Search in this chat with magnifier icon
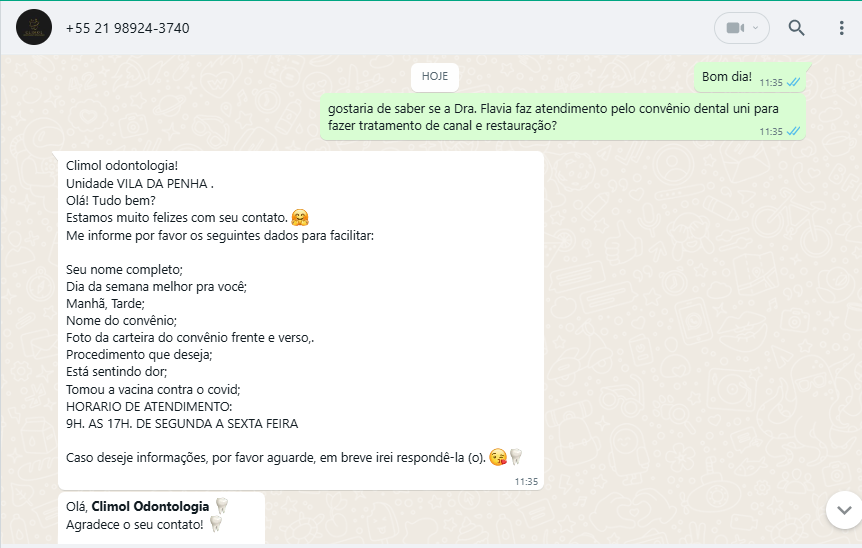862x548 pixels. click(796, 27)
